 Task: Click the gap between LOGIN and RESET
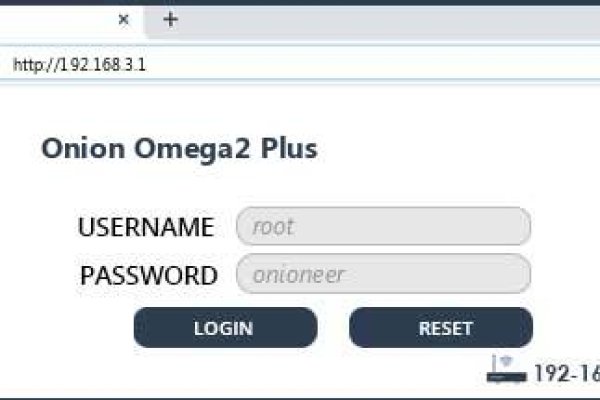point(333,328)
